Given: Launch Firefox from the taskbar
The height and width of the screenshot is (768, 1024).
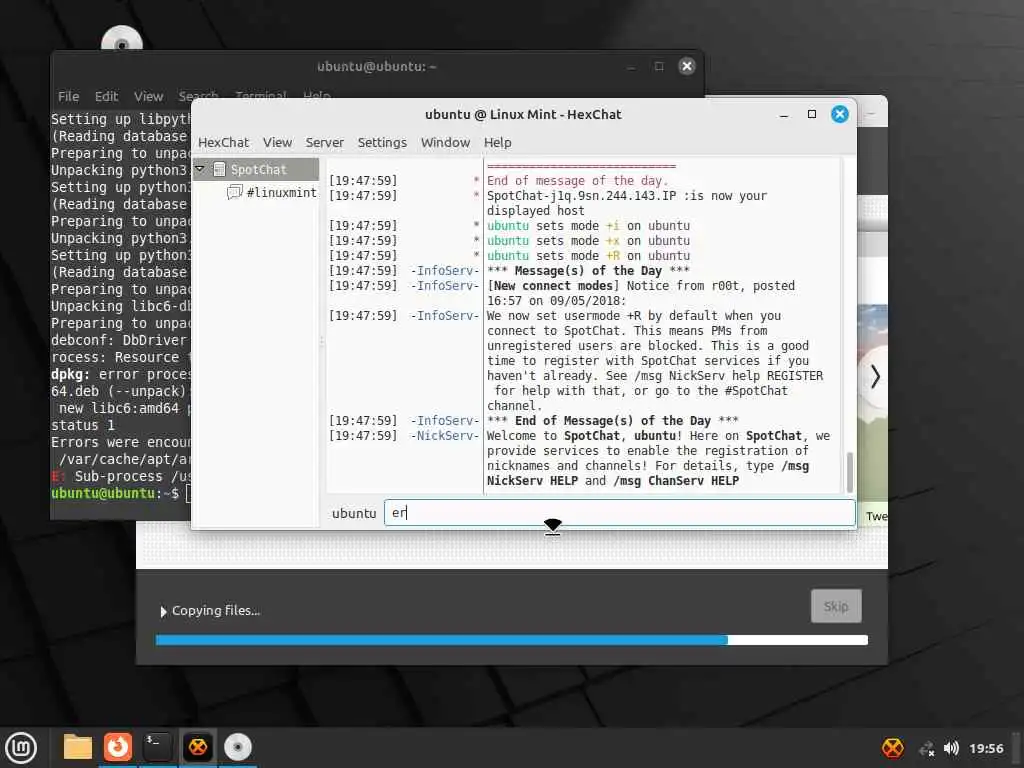Looking at the screenshot, I should click(118, 747).
